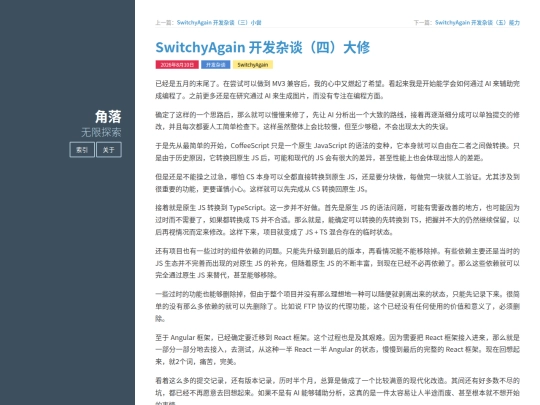Select the yellow SwitchyAgain tag

(x=253, y=65)
